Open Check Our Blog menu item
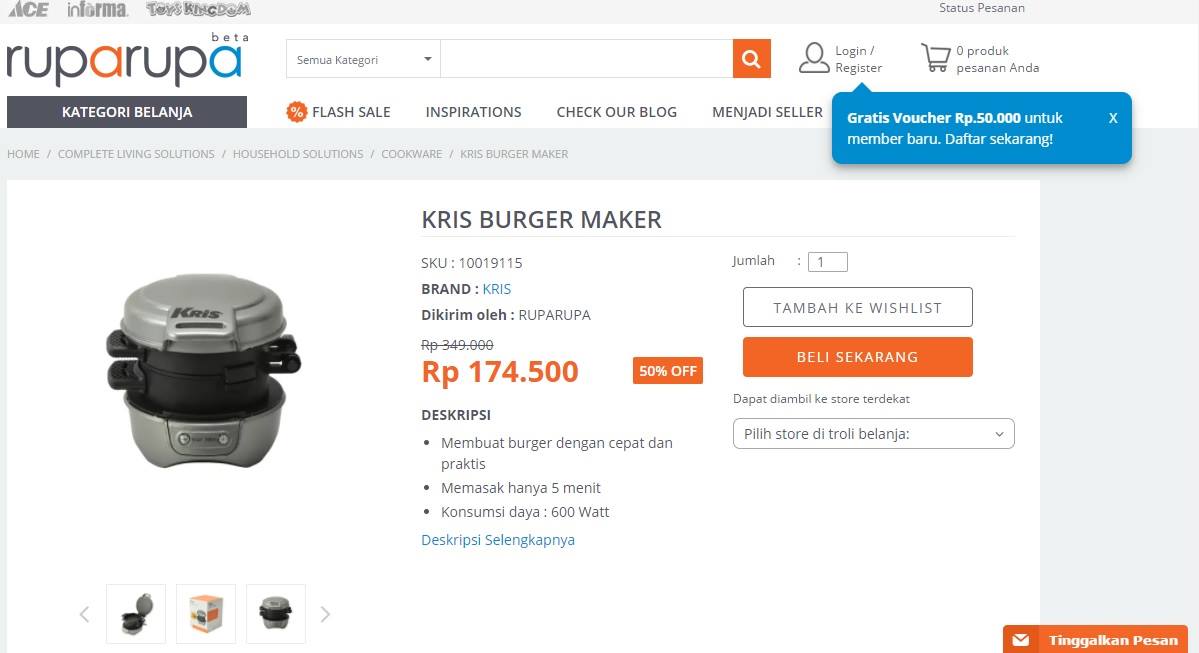 click(616, 112)
